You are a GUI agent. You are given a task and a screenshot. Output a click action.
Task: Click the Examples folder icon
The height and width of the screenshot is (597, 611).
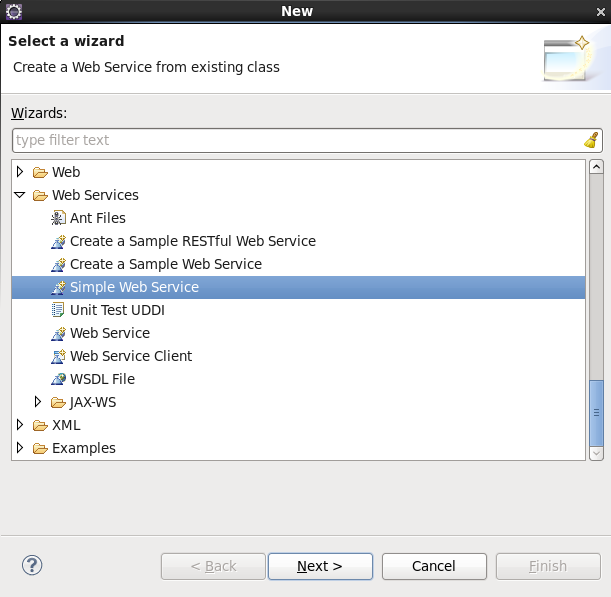coord(40,448)
